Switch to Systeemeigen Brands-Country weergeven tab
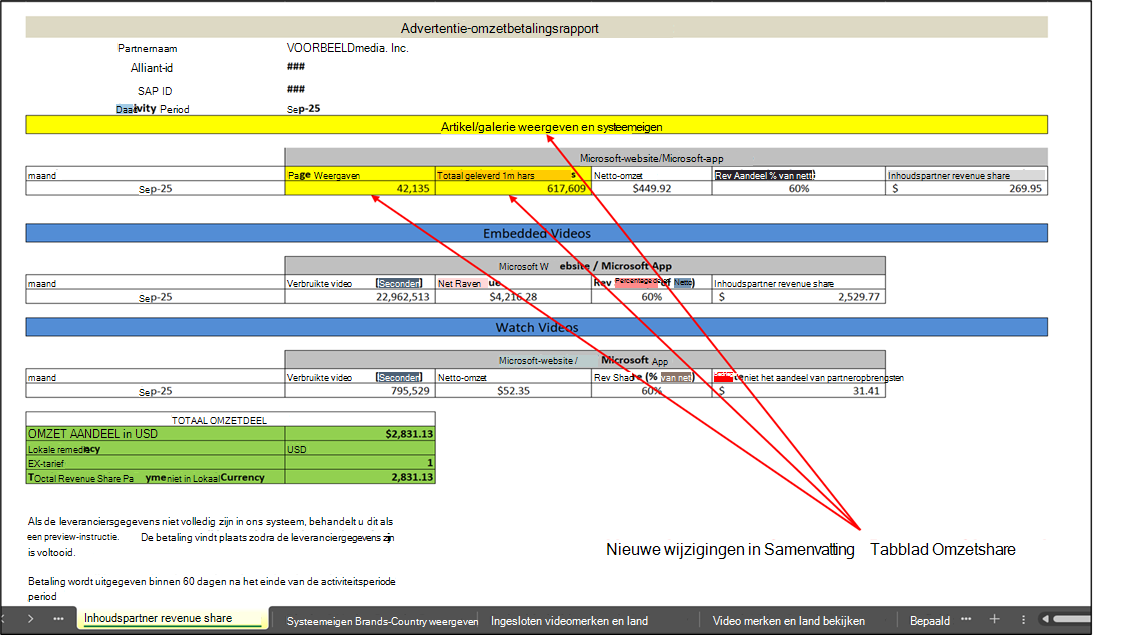This screenshot has height=635, width=1125. 382,621
